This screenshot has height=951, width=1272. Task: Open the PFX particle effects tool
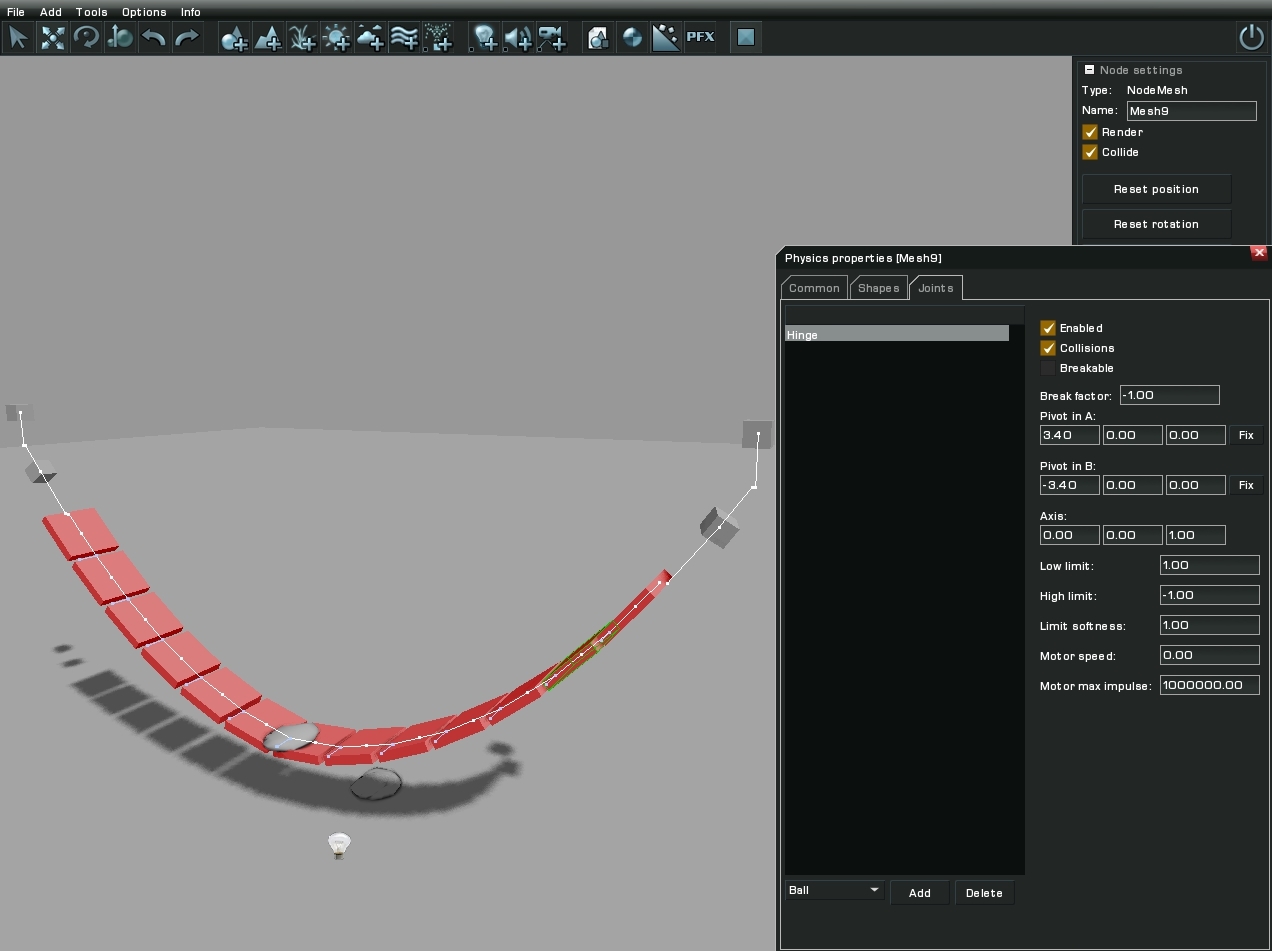(701, 38)
